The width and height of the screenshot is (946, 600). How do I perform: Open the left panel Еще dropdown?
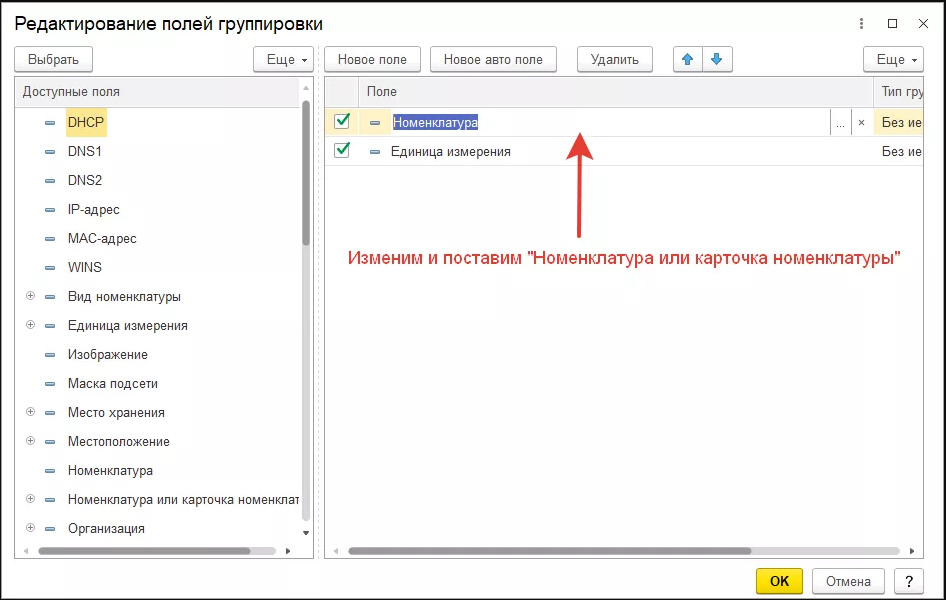coord(284,59)
